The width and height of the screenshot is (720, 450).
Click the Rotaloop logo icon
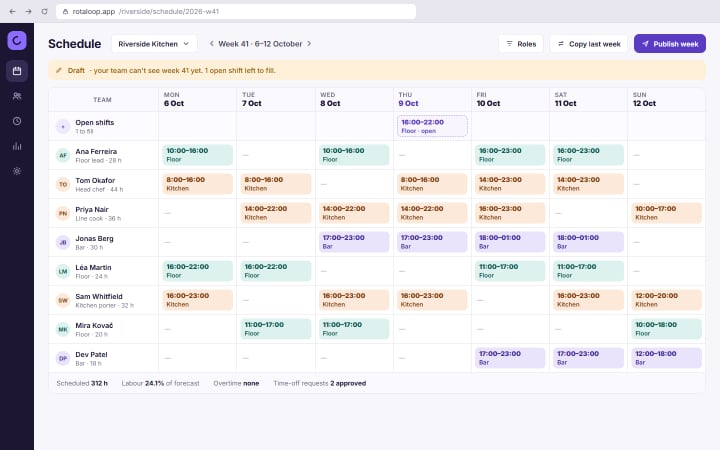coord(17,40)
